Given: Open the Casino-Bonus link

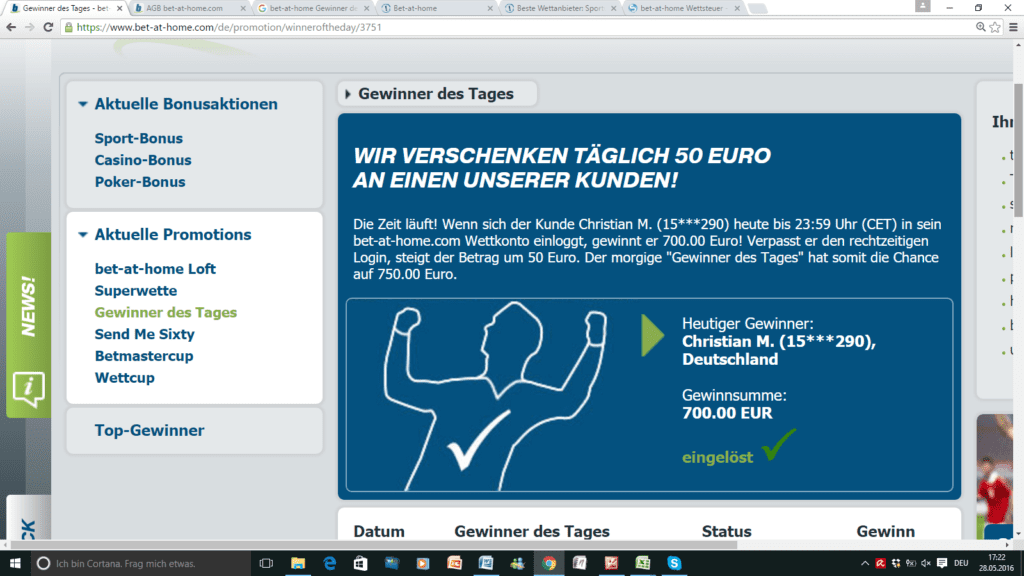Looking at the screenshot, I should click(143, 160).
